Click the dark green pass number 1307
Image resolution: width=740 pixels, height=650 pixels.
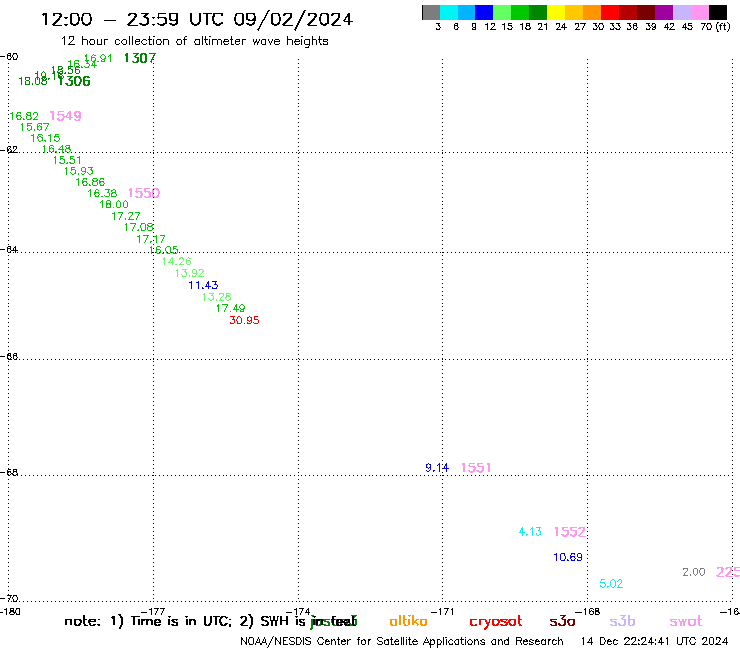tap(140, 58)
